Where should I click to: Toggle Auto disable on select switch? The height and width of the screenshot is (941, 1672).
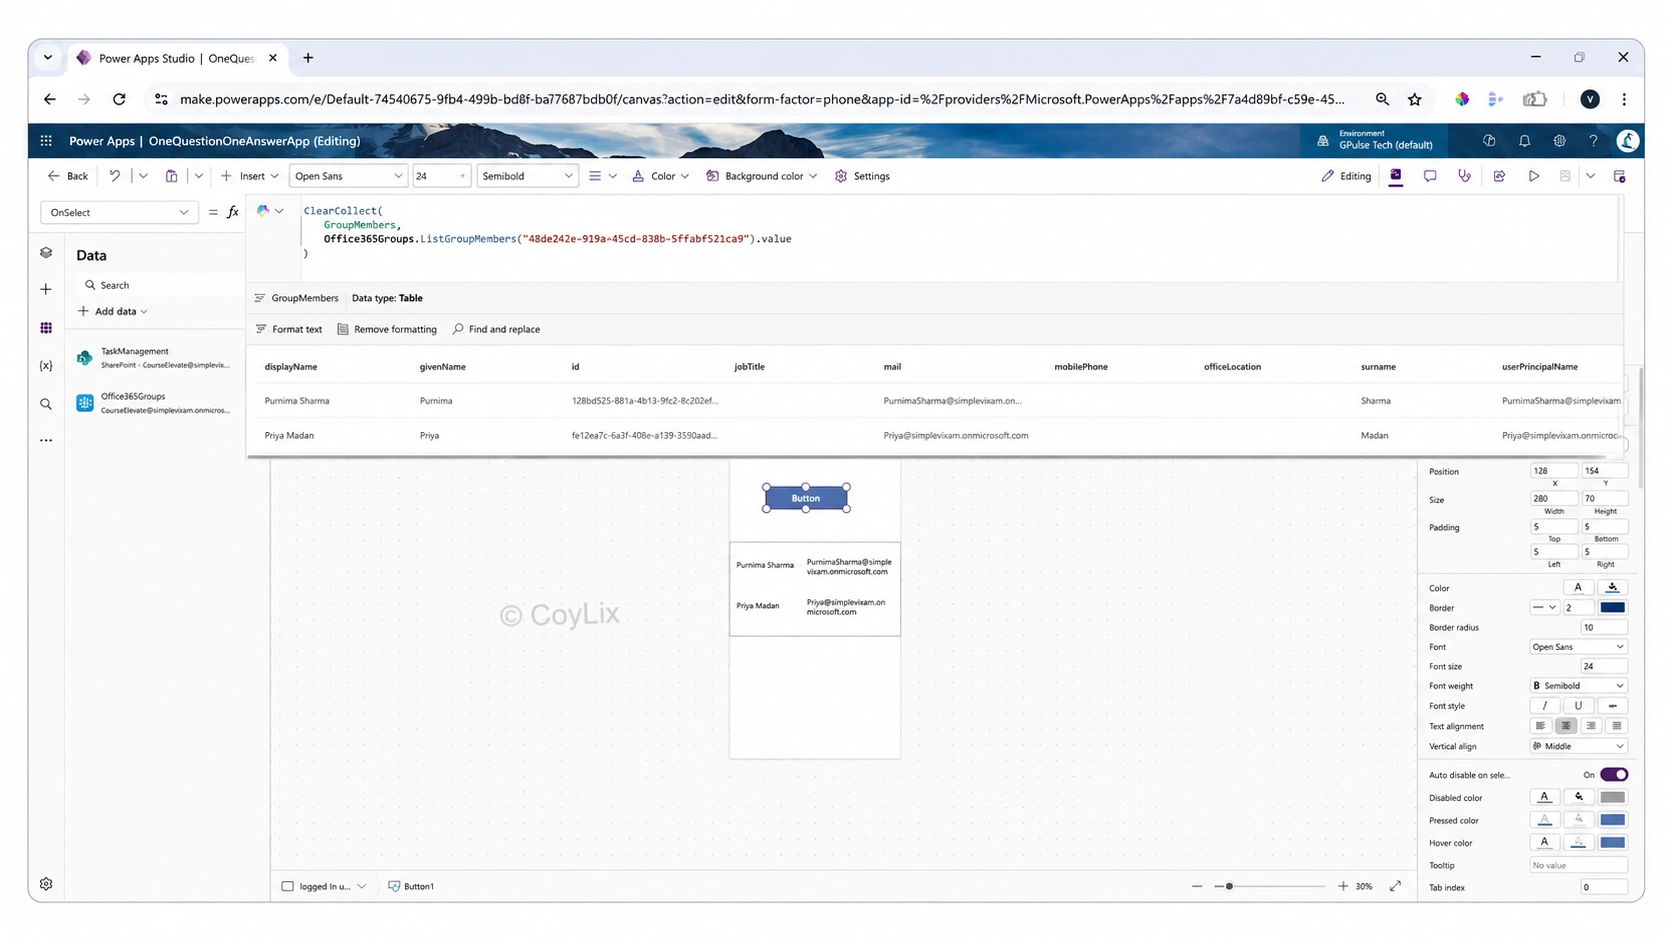point(1613,775)
